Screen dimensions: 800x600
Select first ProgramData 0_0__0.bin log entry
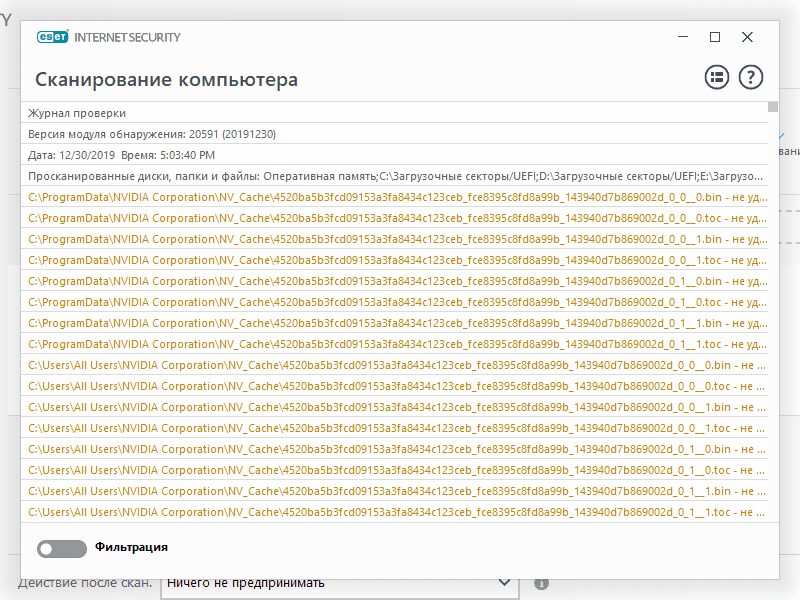[x=397, y=197]
